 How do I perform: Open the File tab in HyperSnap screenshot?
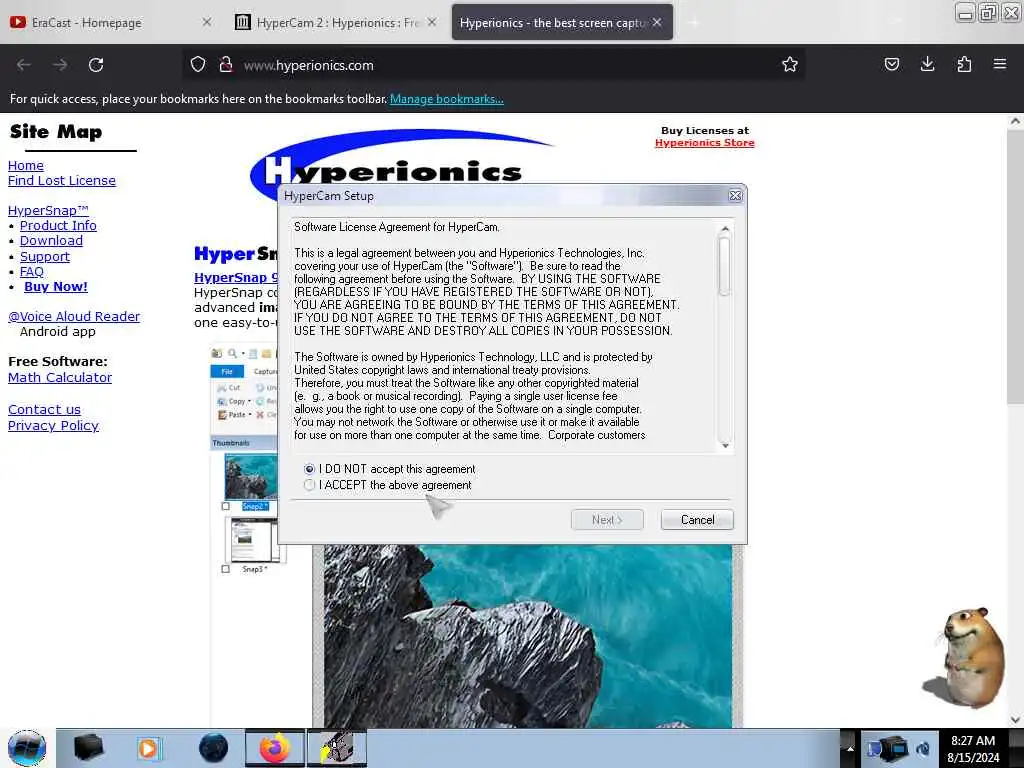pos(227,372)
